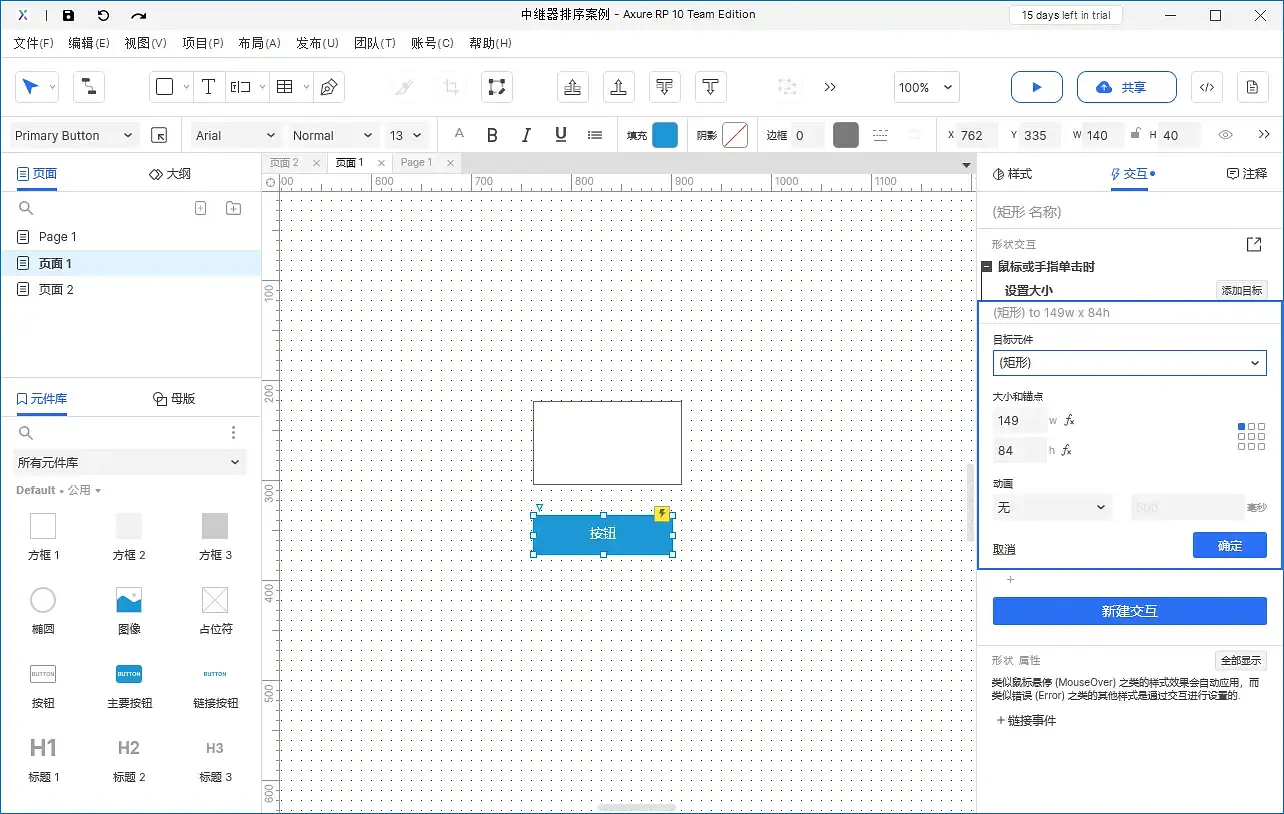Open the animation type dropdown

click(1053, 507)
